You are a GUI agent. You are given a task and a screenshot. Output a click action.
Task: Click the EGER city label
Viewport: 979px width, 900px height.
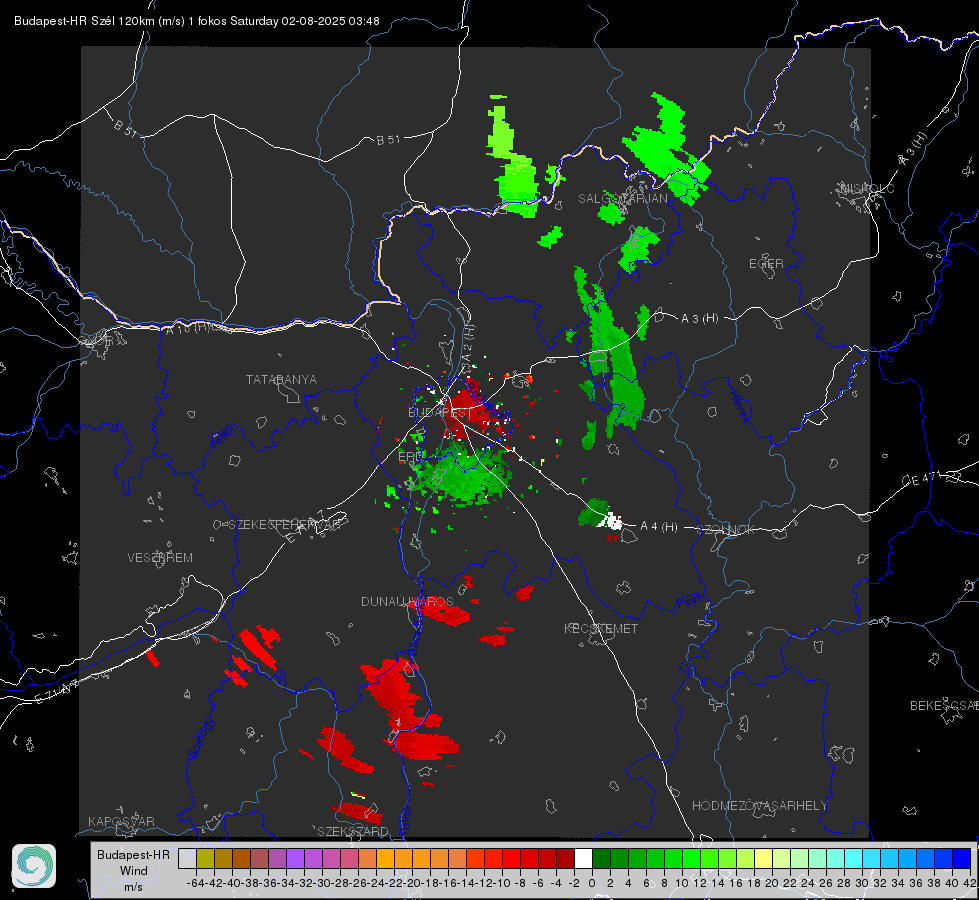click(x=766, y=264)
